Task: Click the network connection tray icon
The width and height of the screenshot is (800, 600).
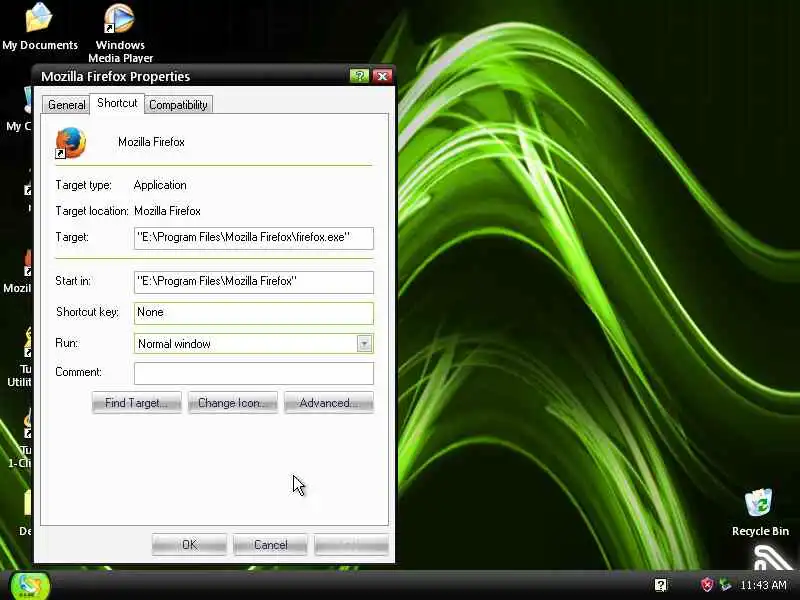Action: click(725, 585)
